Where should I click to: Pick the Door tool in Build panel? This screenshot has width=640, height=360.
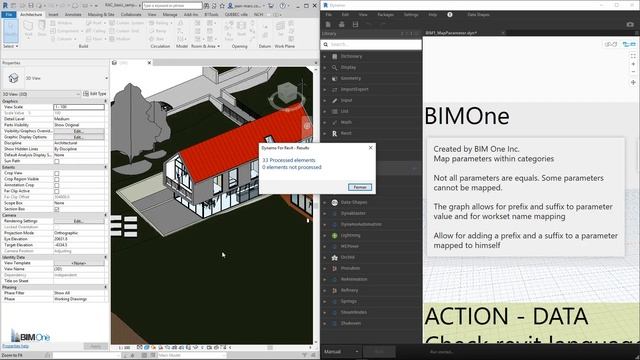point(42,29)
